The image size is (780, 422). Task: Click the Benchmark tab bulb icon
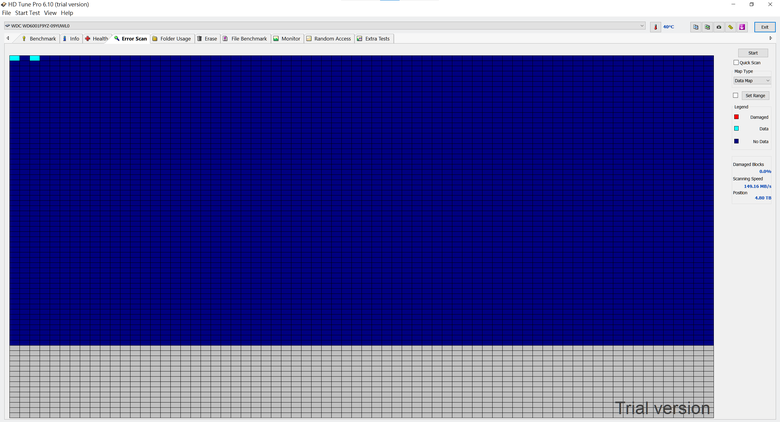(23, 38)
